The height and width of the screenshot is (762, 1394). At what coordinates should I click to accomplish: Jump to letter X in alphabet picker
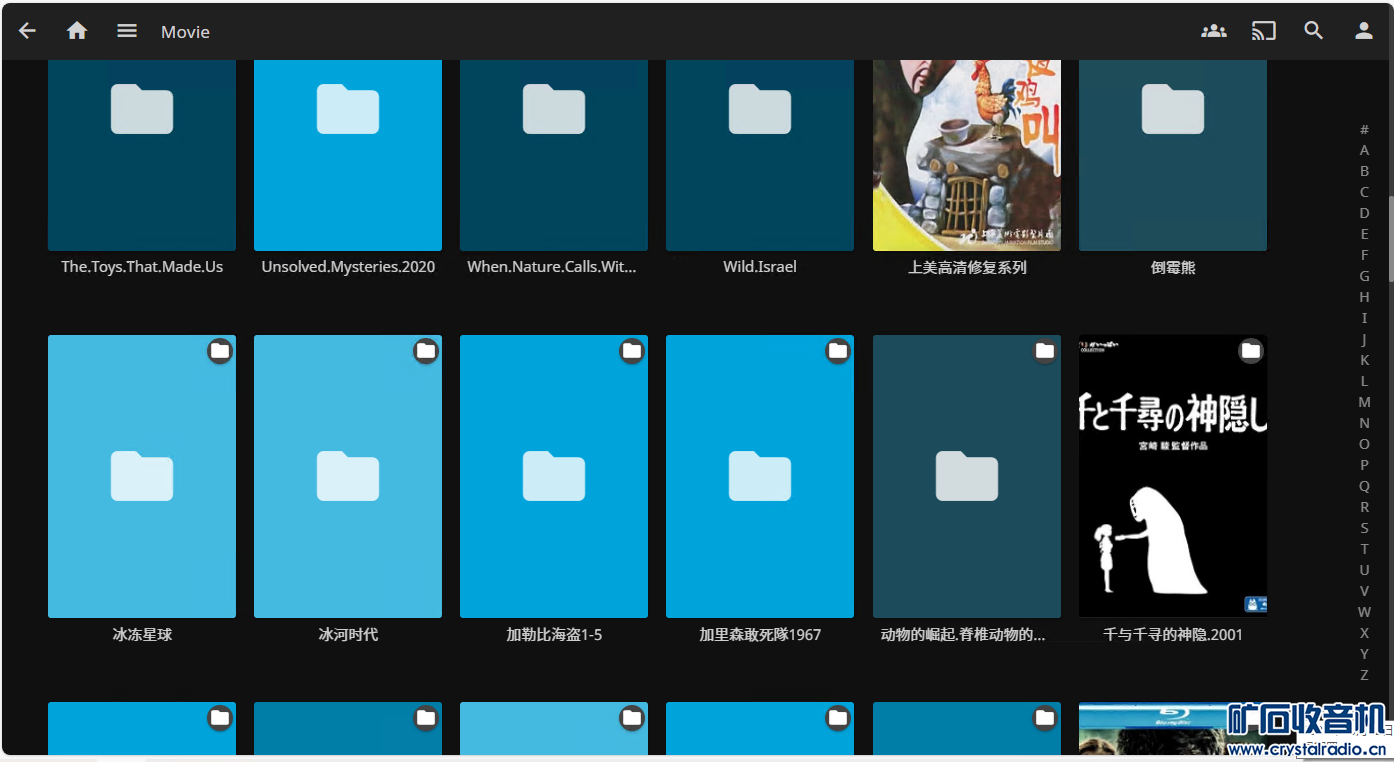tap(1364, 633)
